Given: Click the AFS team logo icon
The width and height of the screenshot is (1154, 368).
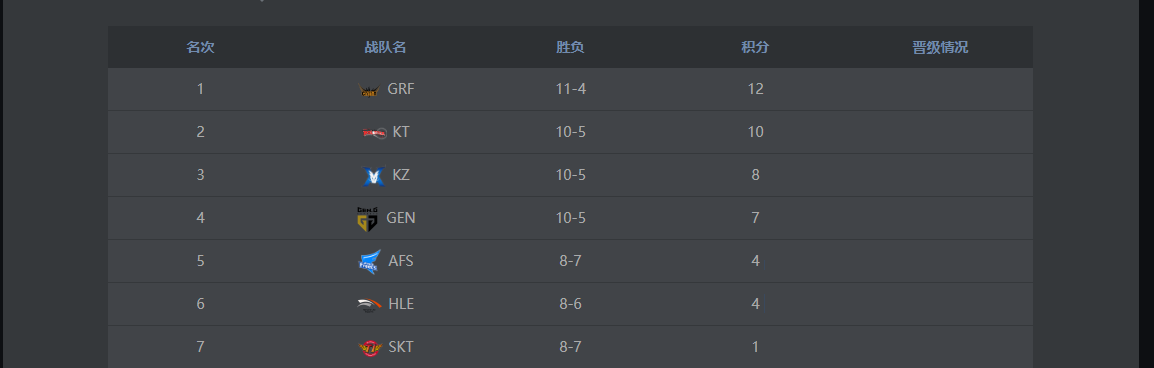Looking at the screenshot, I should coord(369,262).
